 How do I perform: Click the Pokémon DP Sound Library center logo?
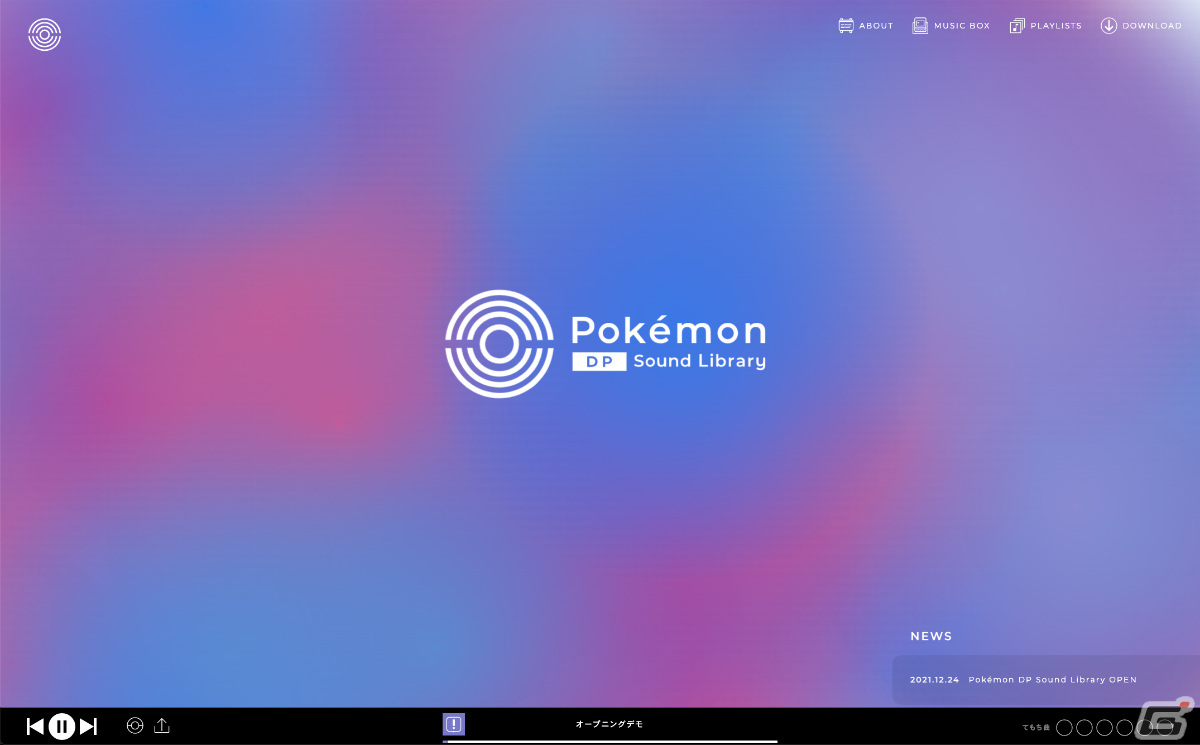tap(606, 344)
